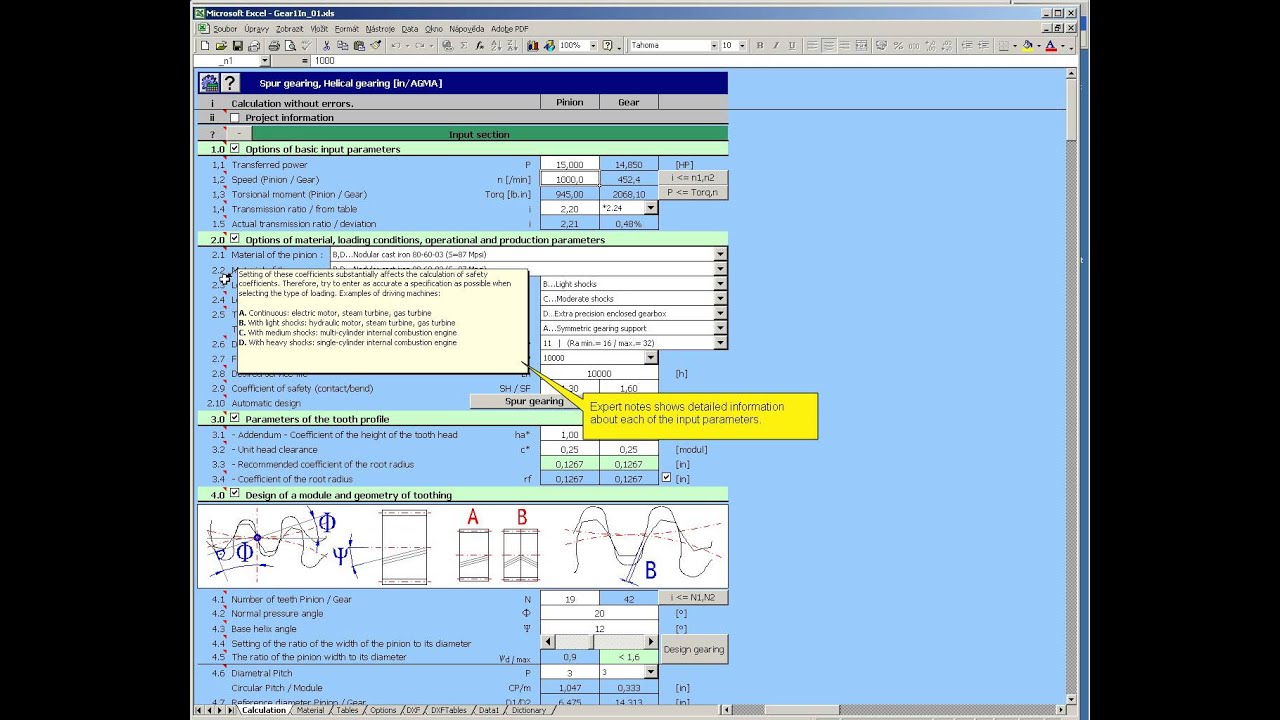Click the vertical scrollbar down arrow
The image size is (1280, 720).
point(1071,698)
